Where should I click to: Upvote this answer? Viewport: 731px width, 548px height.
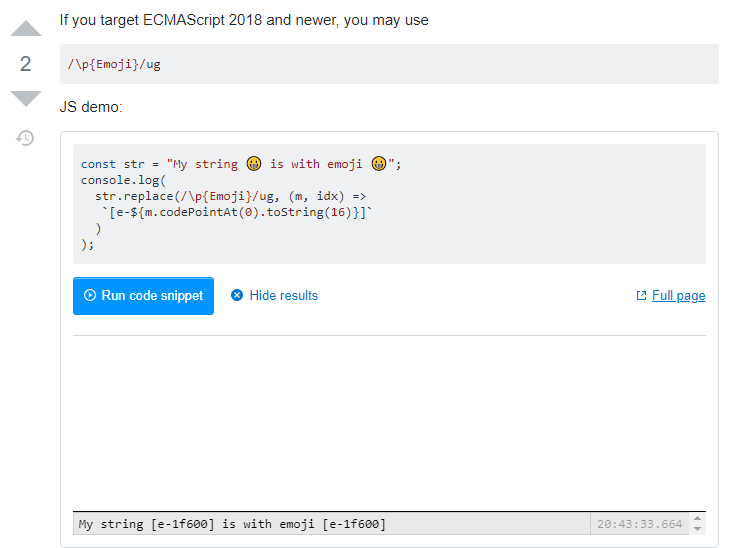(x=26, y=28)
